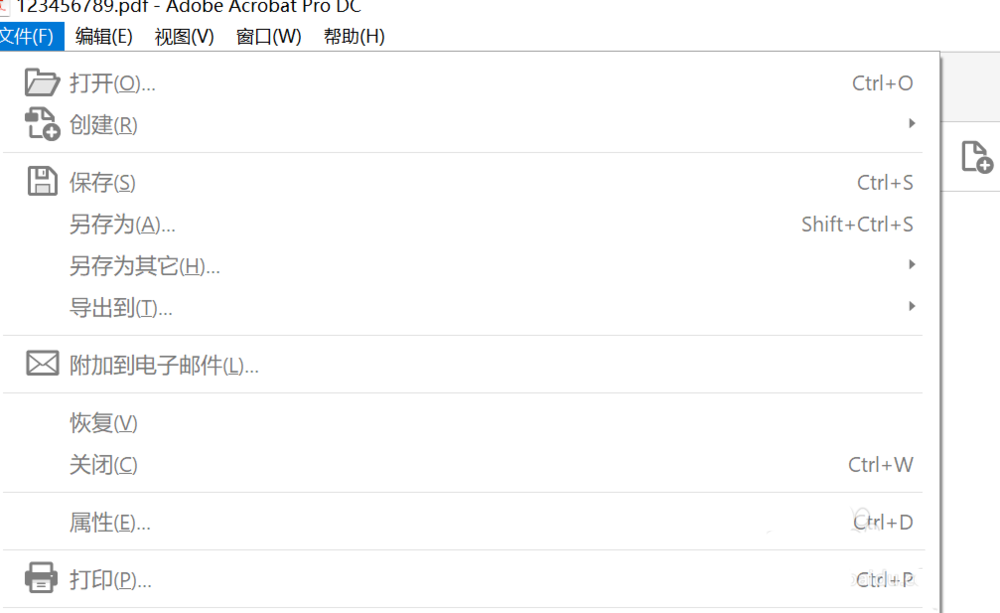1000x613 pixels.
Task: Open the 编辑(E) menu
Action: [104, 37]
